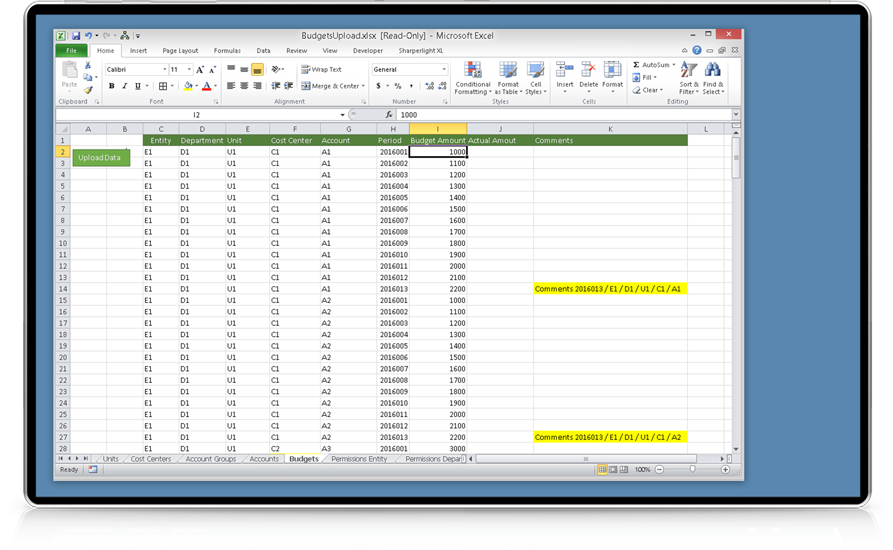Viewport: 893px width, 550px height.
Task: Apply bold formatting
Action: click(x=112, y=86)
